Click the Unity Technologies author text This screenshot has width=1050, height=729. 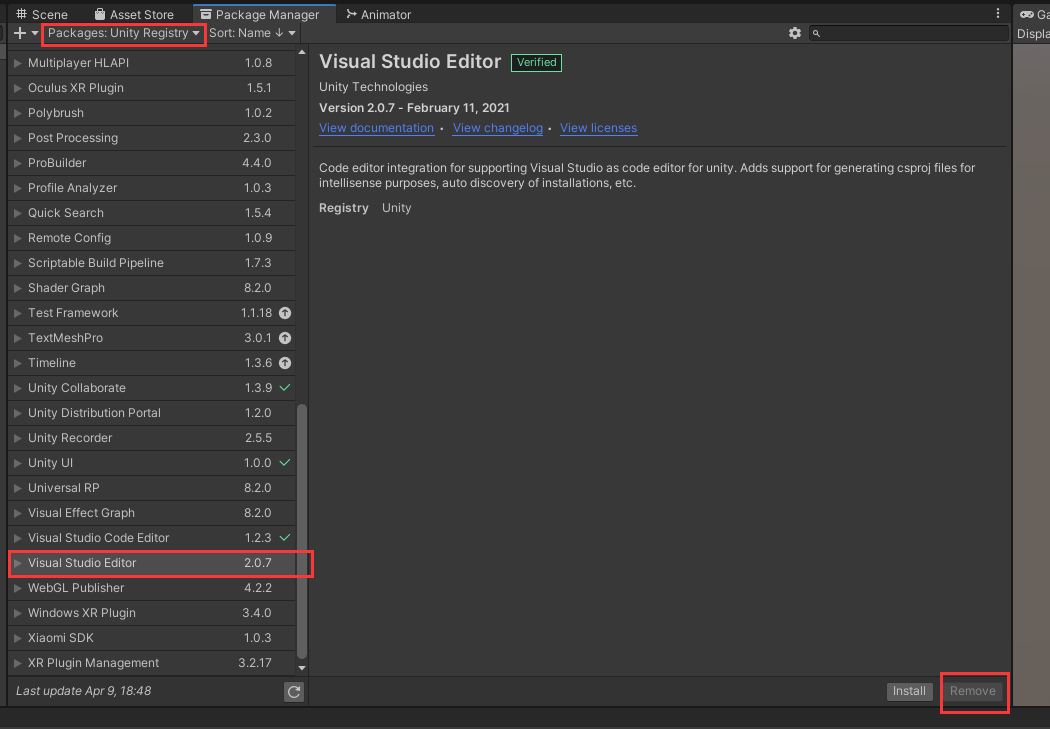[x=373, y=87]
